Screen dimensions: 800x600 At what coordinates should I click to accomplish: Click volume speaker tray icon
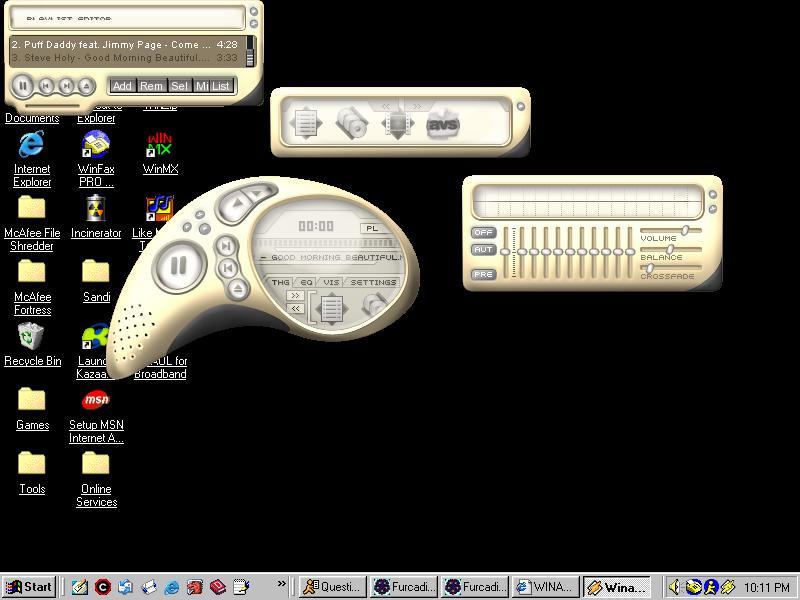tap(674, 587)
